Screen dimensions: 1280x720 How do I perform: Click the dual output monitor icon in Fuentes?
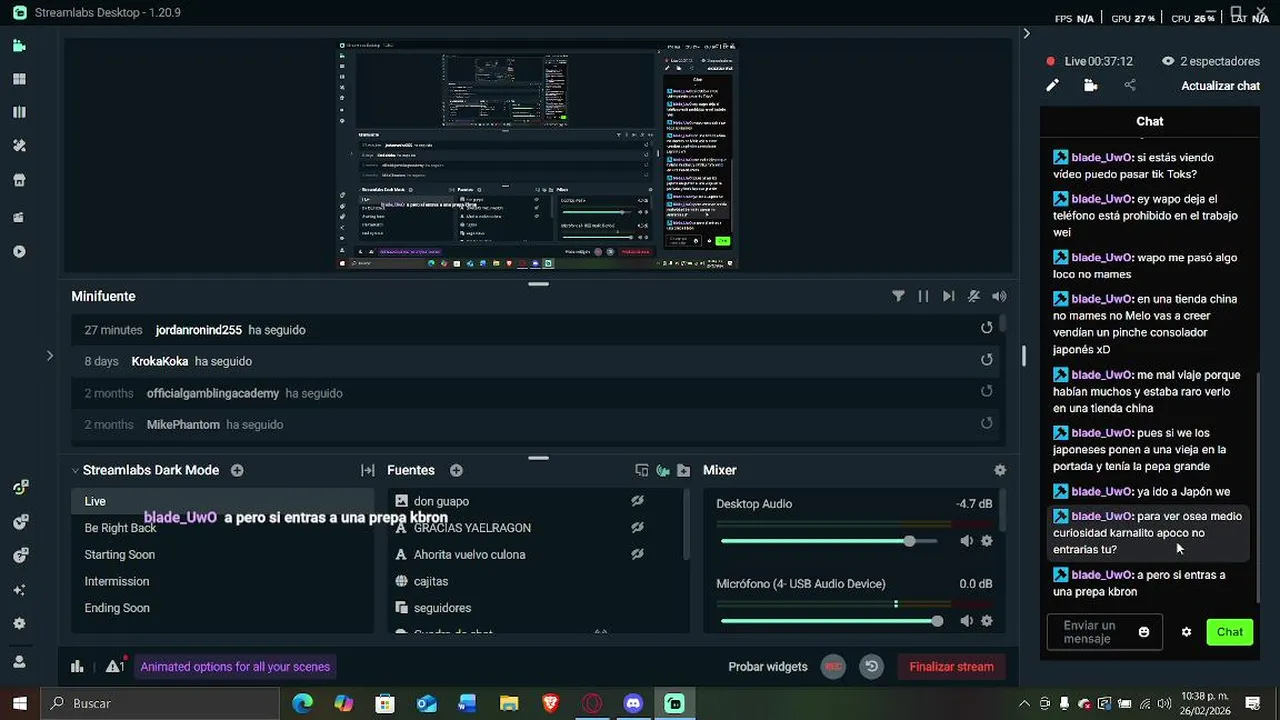(x=642, y=470)
